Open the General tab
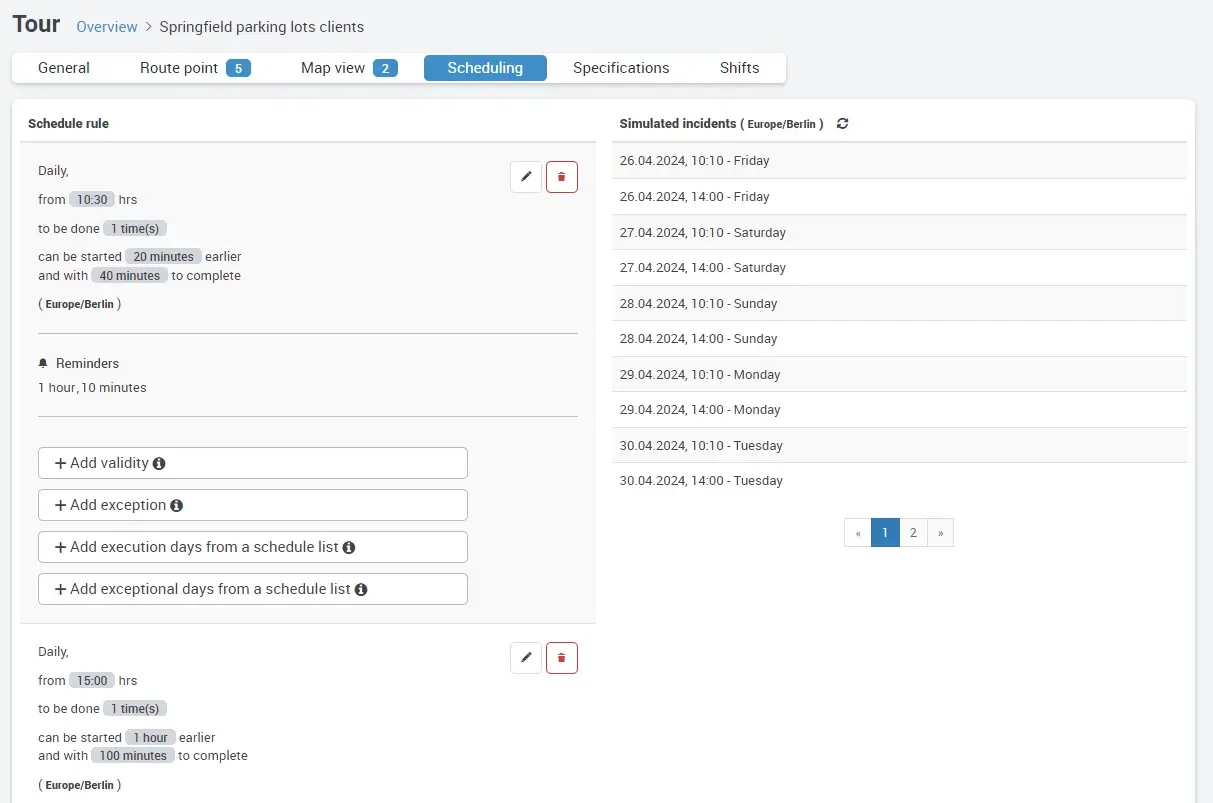1213x803 pixels. [x=64, y=68]
